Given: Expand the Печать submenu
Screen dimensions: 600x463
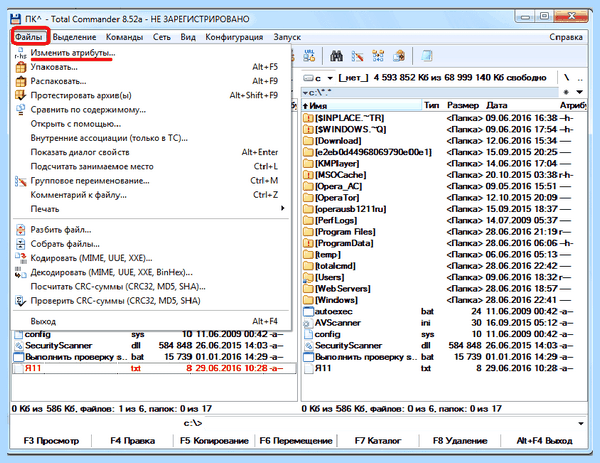Looking at the screenshot, I should [x=151, y=209].
